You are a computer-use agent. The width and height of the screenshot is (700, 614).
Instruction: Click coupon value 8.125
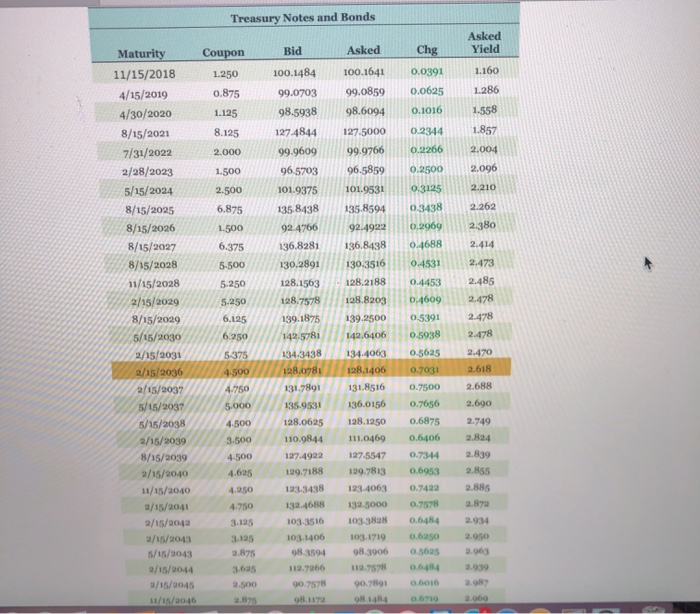226,133
